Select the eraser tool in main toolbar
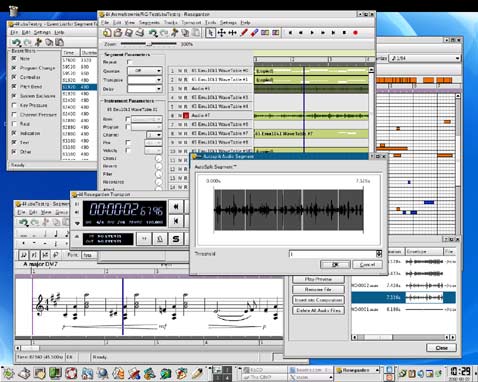This screenshot has height=382, width=478. (255, 33)
